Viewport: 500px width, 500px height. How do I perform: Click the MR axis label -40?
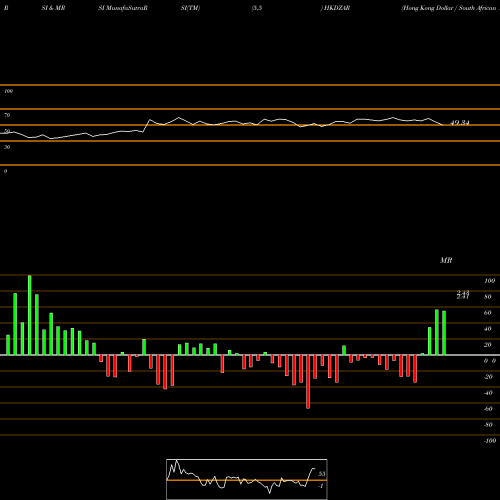488,393
